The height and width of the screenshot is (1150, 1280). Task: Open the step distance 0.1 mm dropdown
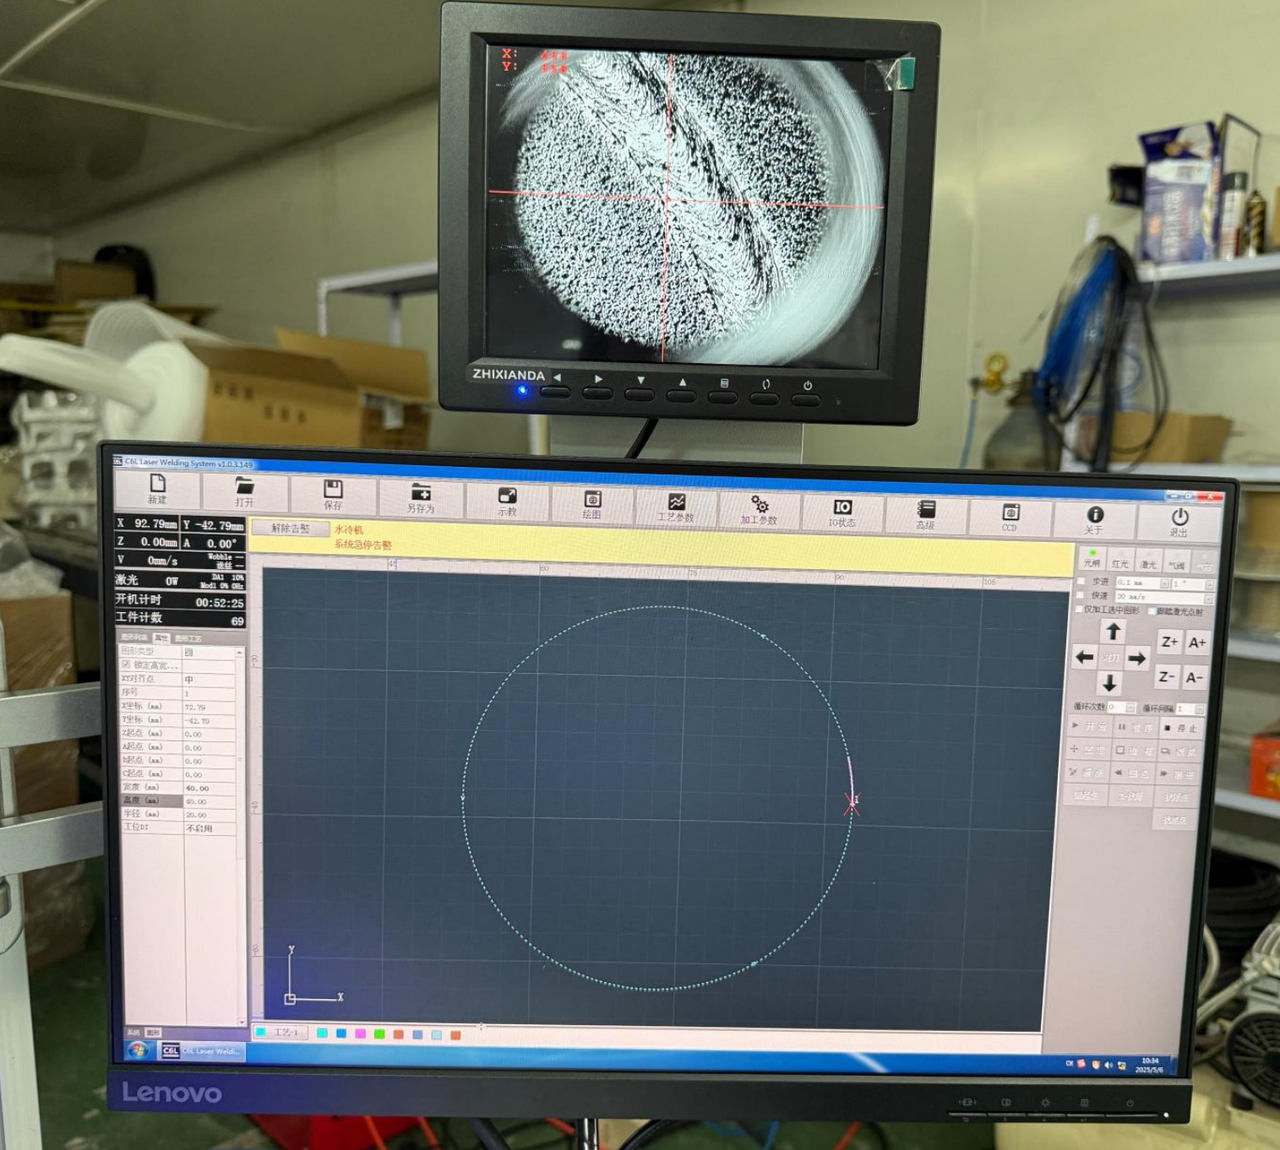pyautogui.click(x=1164, y=584)
